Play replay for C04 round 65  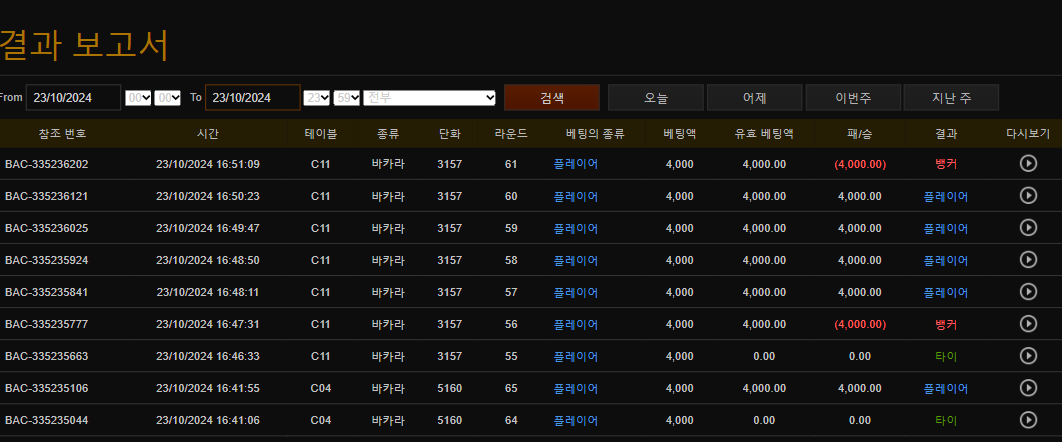pyautogui.click(x=1028, y=388)
